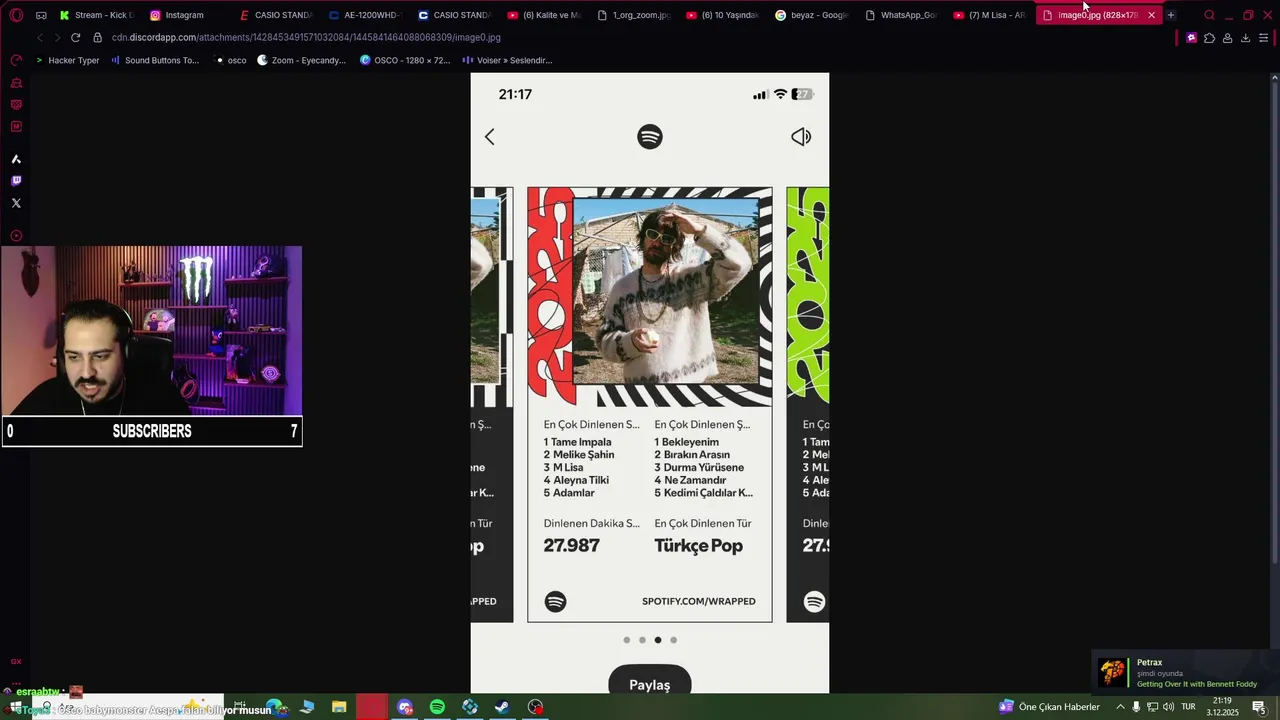This screenshot has height=720, width=1280.
Task: Open the volume control in tray
Action: pos(1168,707)
